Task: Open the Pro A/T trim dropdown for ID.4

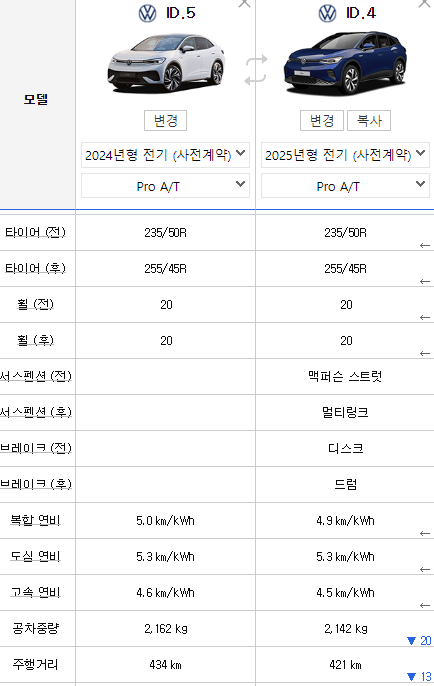Action: (345, 186)
